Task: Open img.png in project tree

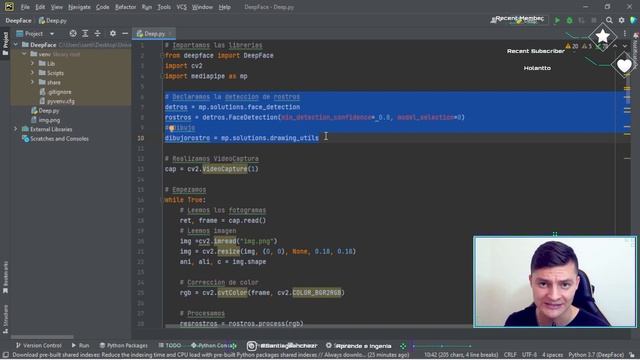Action: coord(46,120)
